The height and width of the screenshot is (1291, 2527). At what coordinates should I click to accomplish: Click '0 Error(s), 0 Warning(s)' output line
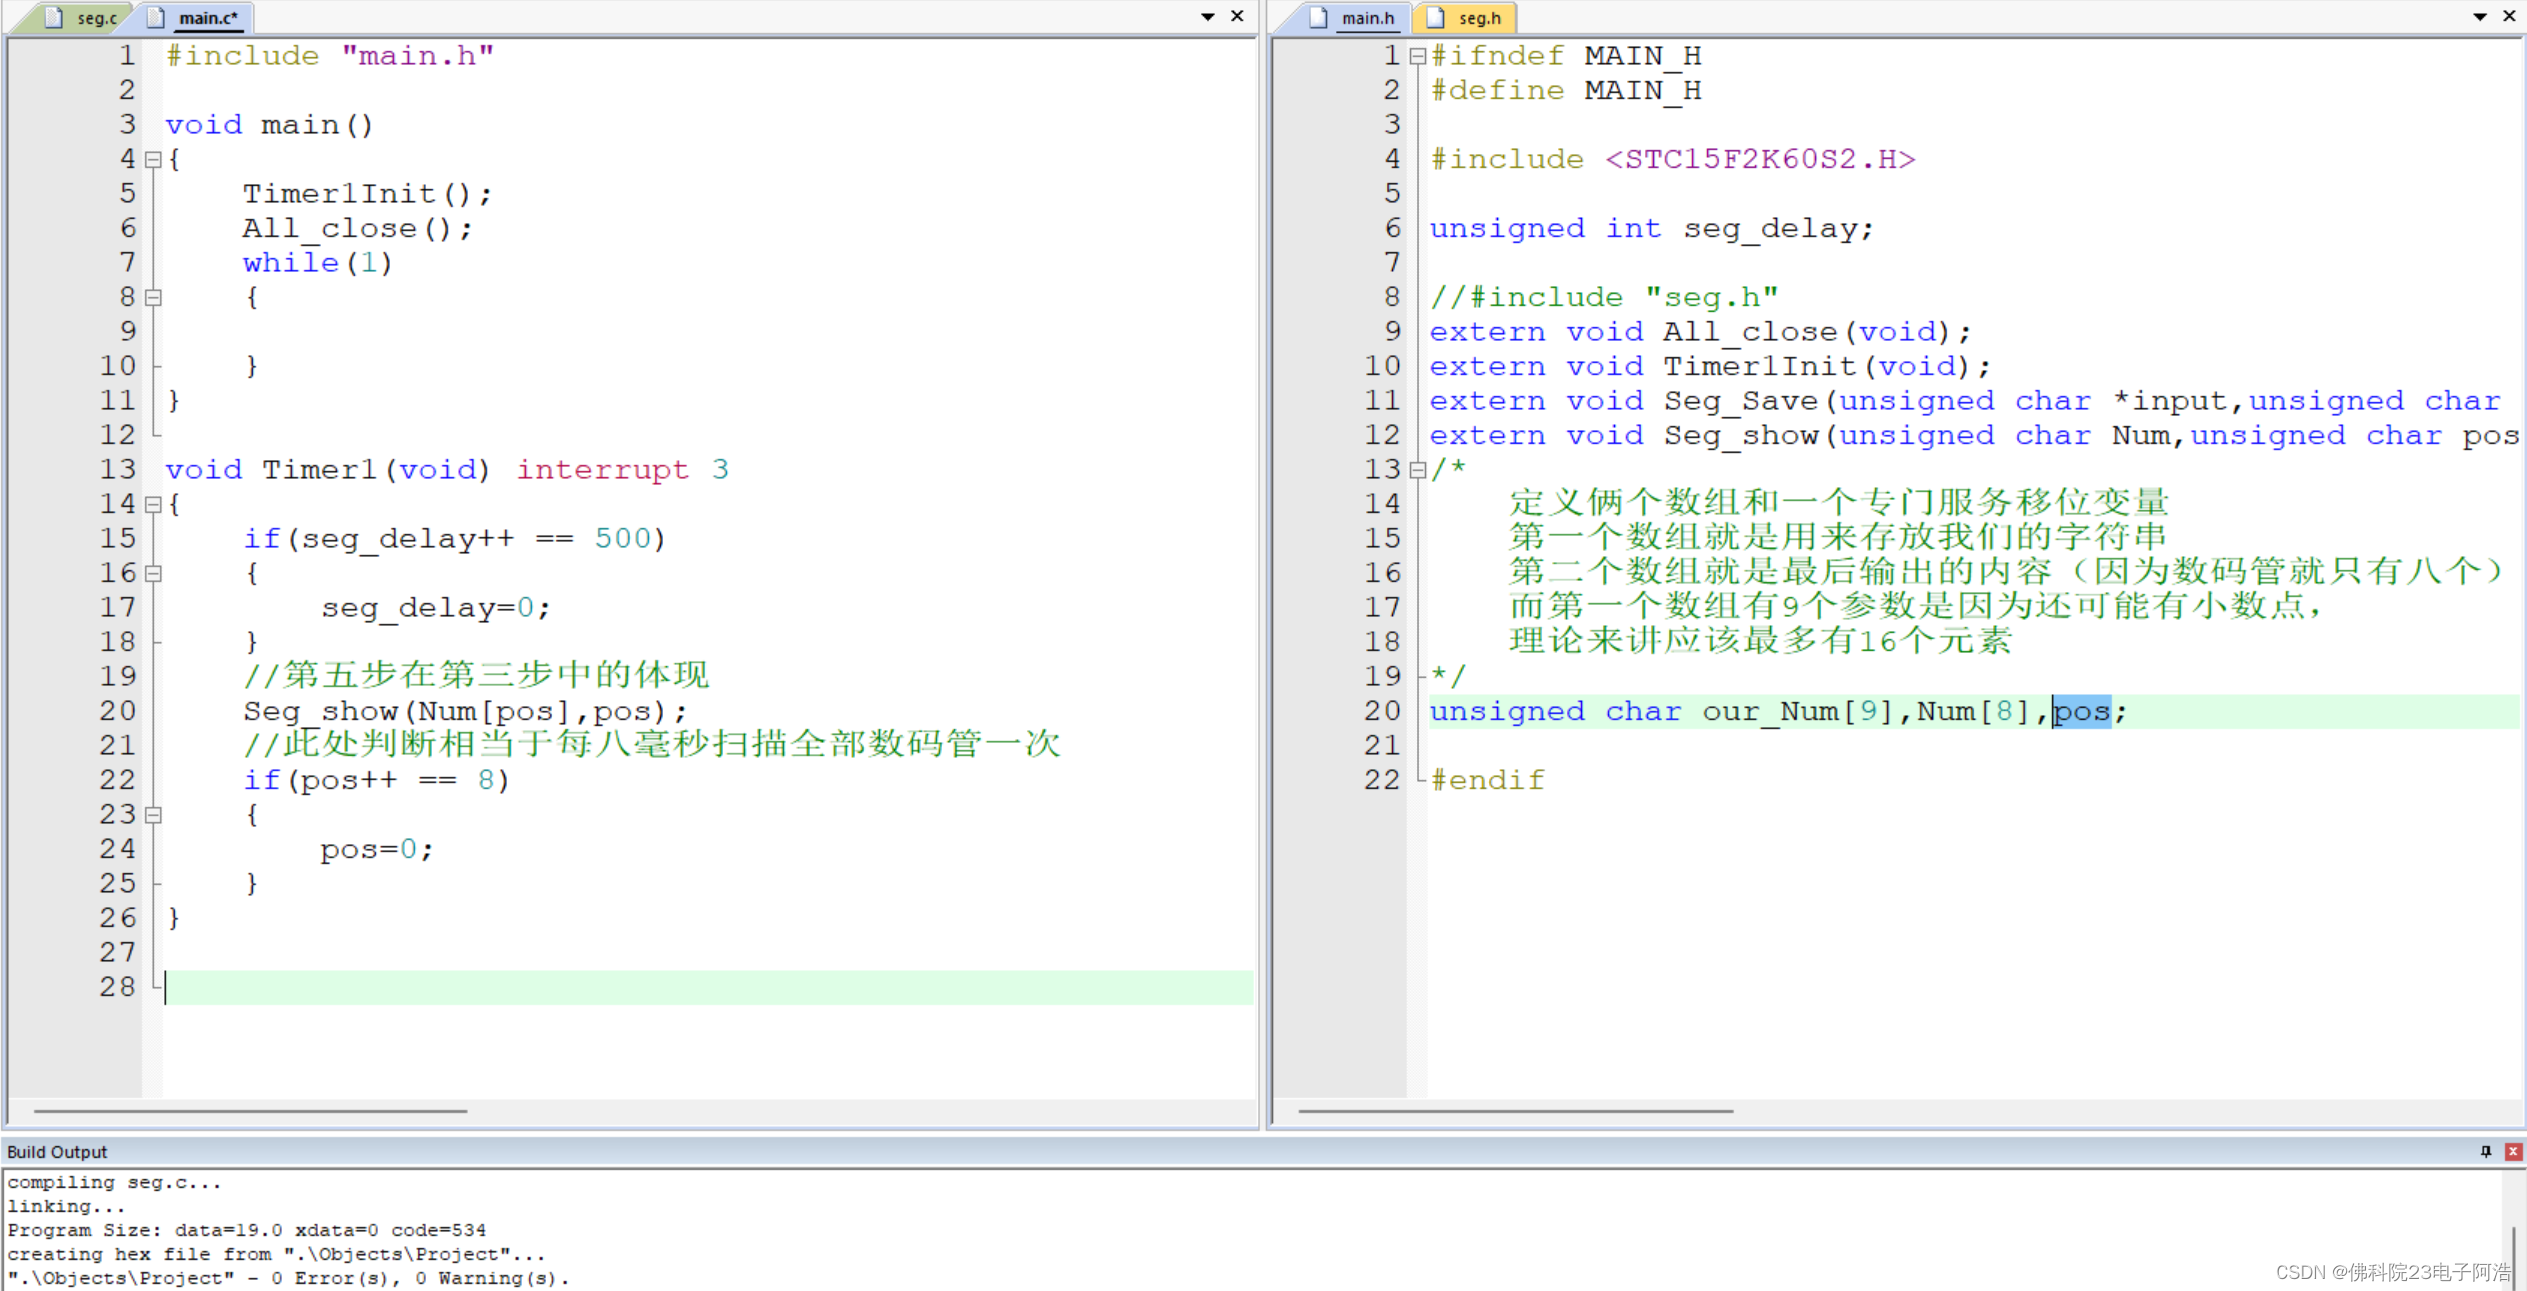(x=288, y=1278)
